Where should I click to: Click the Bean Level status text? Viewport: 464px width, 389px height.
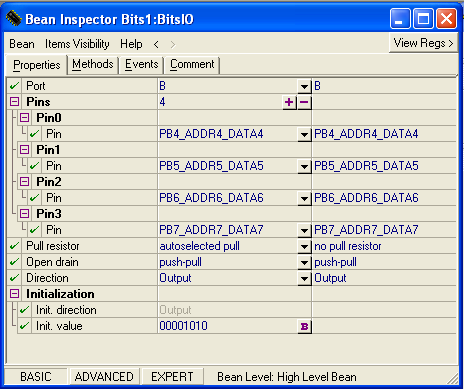coord(287,377)
